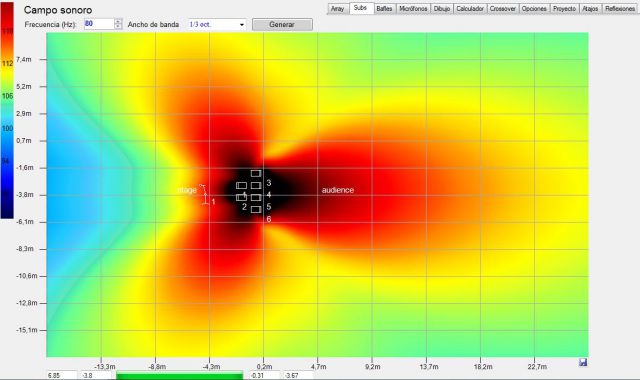Click the 6.85 value field

(x=62, y=376)
